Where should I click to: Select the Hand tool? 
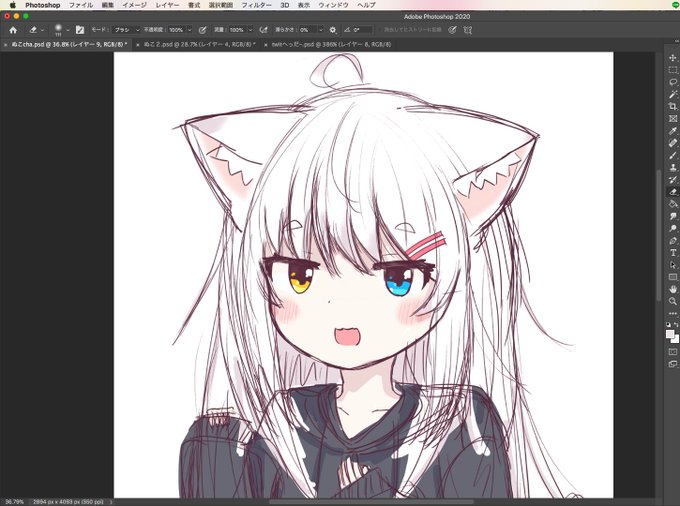(673, 289)
